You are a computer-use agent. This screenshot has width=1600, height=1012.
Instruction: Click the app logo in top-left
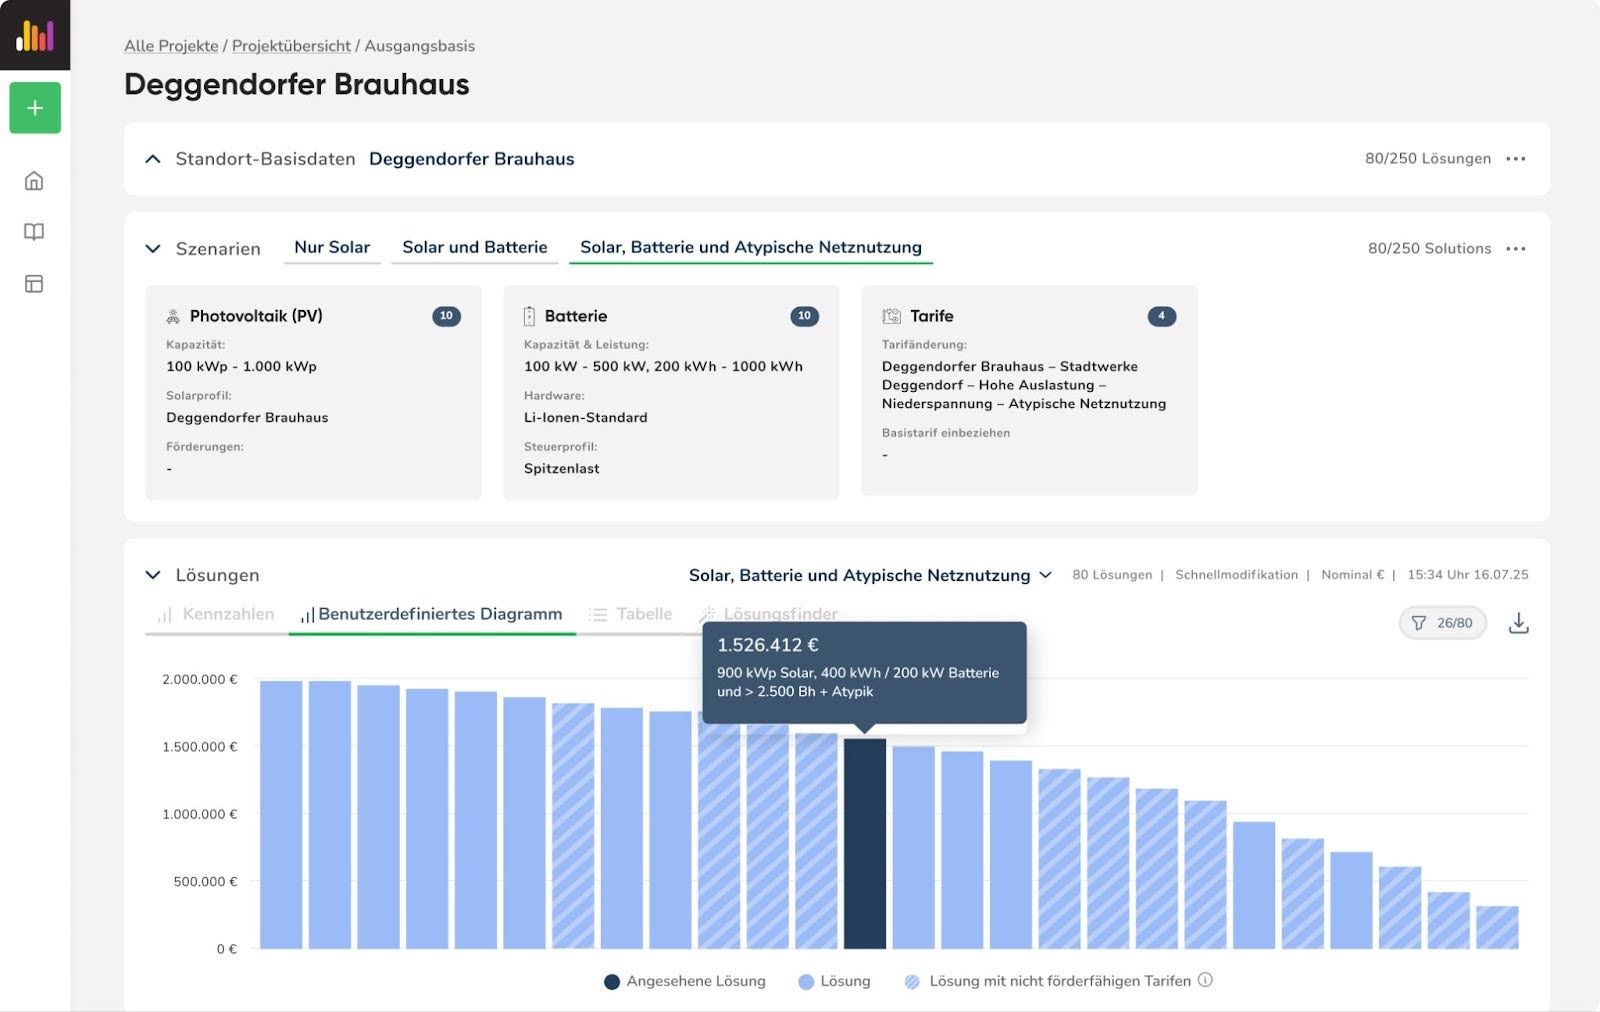[x=35, y=35]
